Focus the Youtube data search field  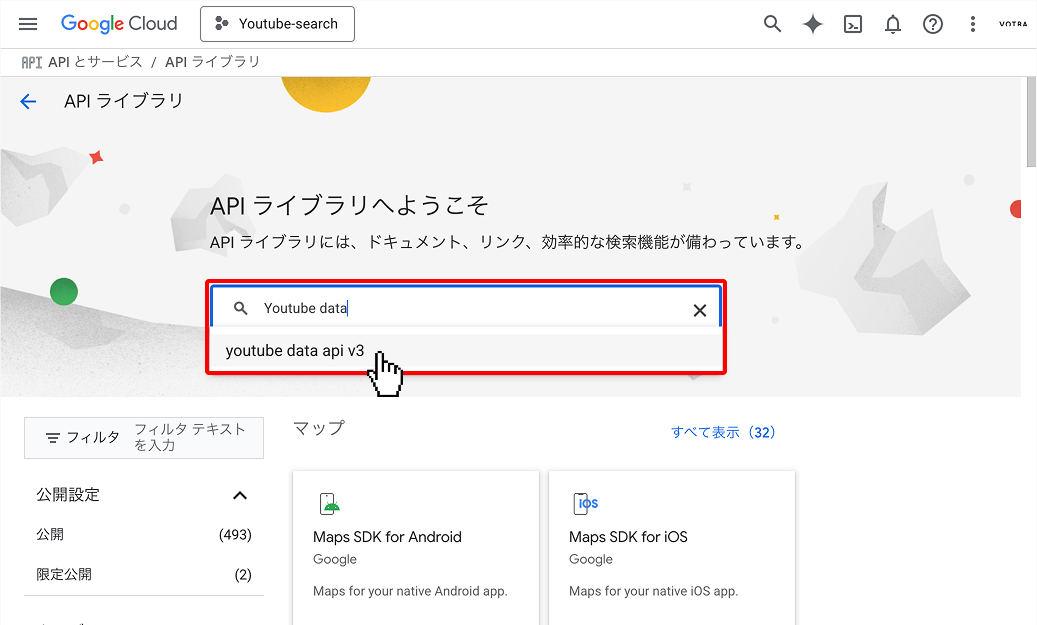point(466,308)
